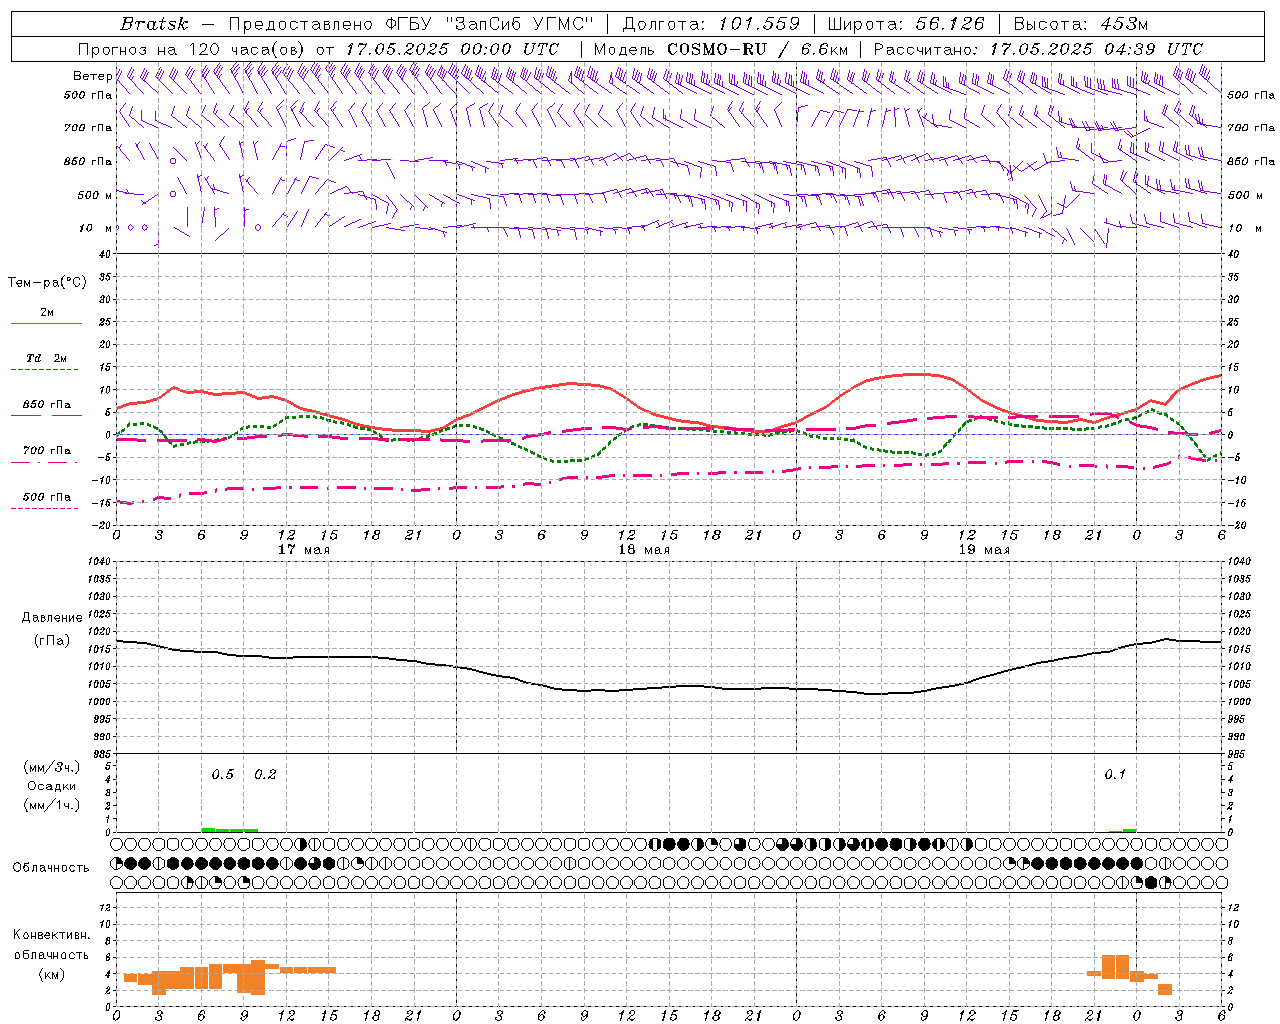Click the 0.2 precipitation amount value
Viewport: 1280px width, 1024px height.
pos(266,775)
